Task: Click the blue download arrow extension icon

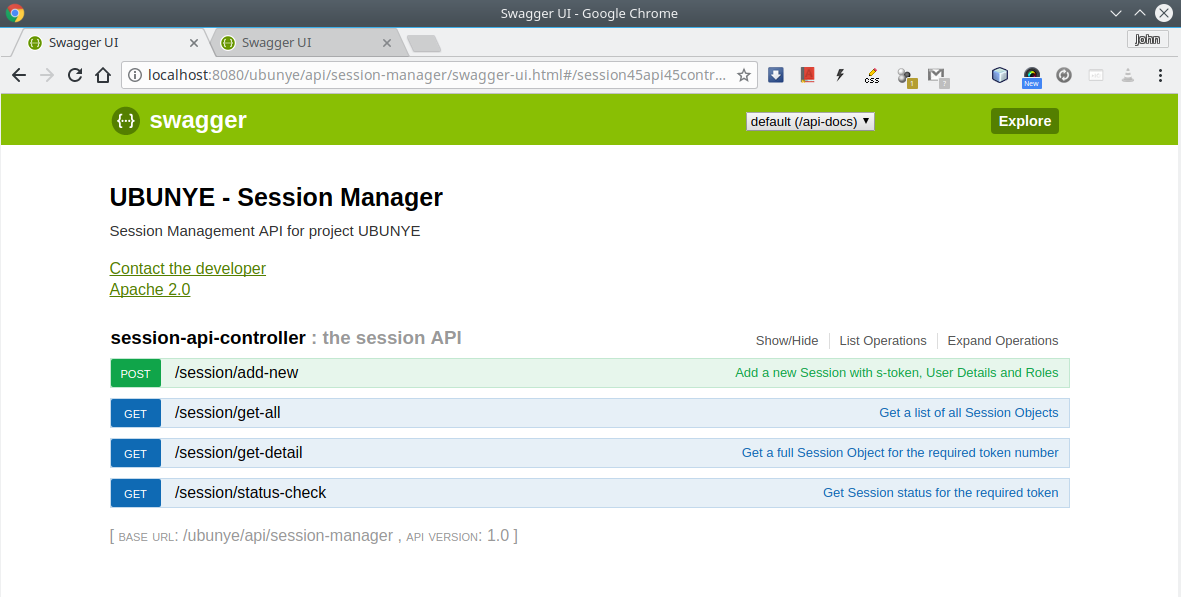Action: pos(776,75)
